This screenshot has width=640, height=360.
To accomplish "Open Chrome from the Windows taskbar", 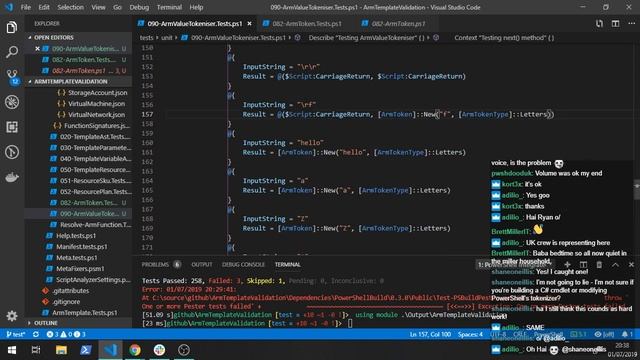I will point(135,350).
